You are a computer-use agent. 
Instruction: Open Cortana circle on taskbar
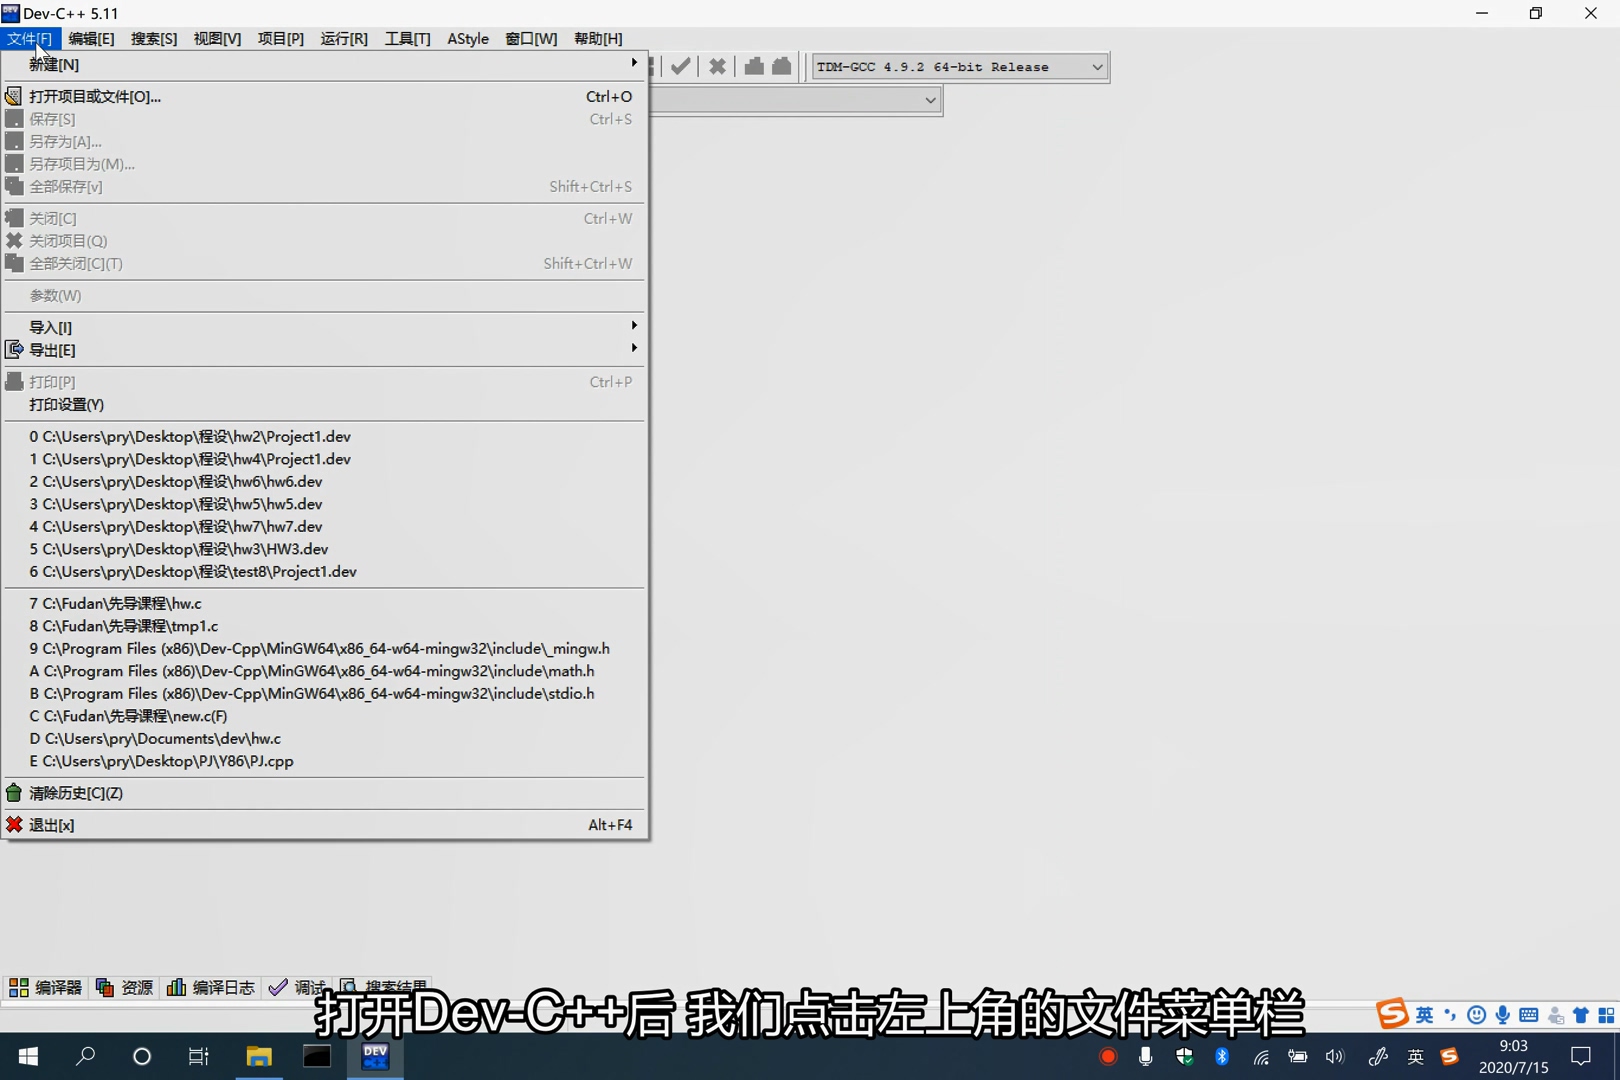(142, 1056)
